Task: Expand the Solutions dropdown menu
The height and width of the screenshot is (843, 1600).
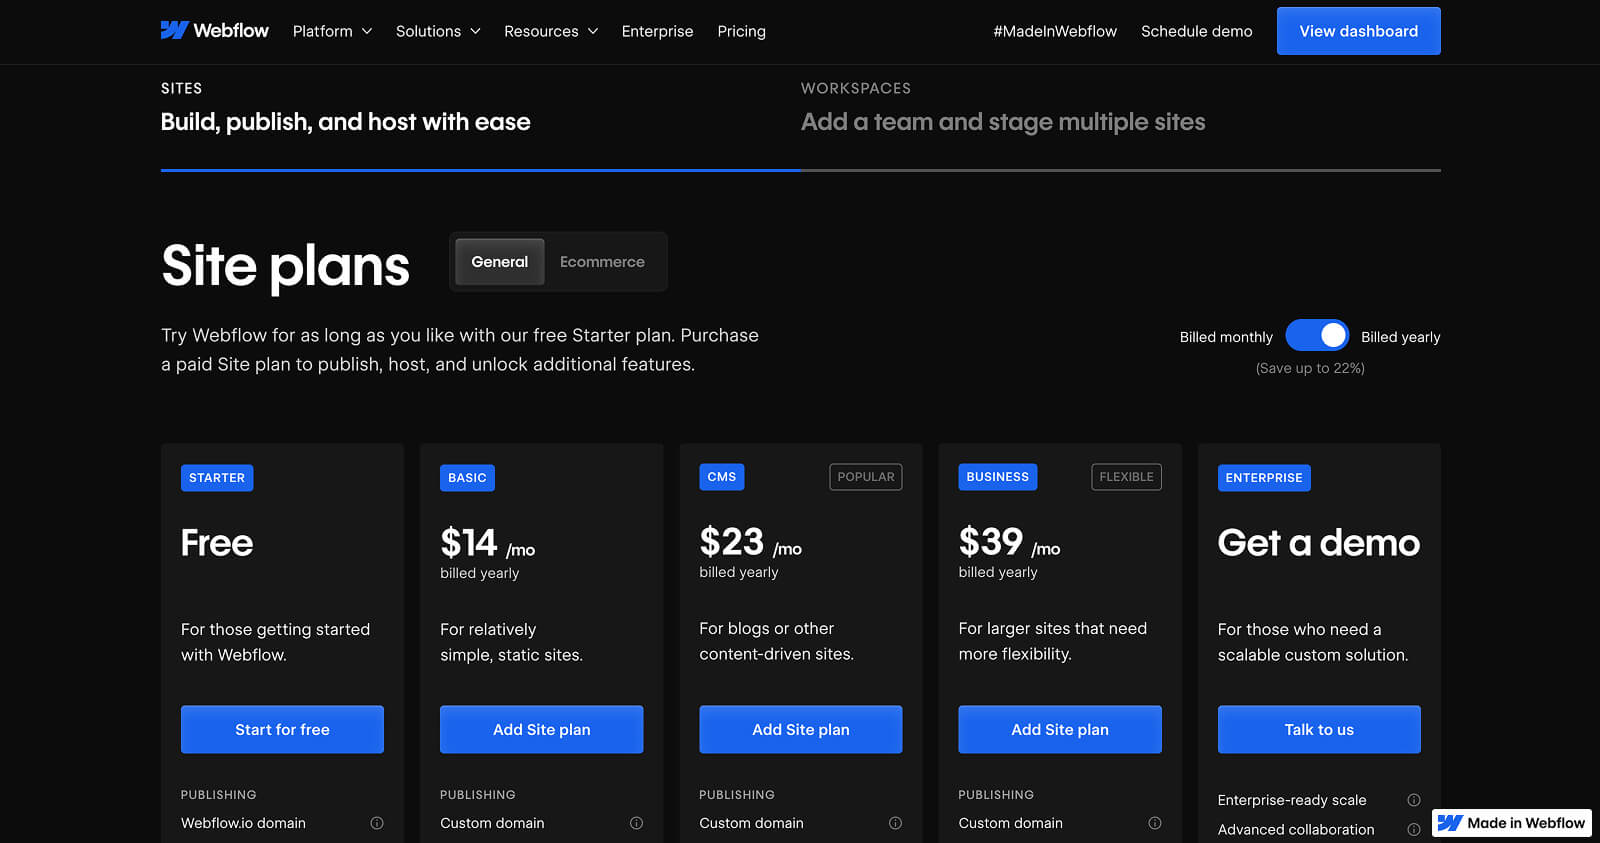Action: coord(438,31)
